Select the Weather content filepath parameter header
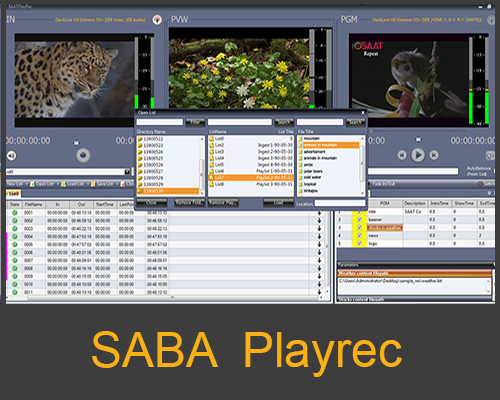Screen dimensions: 500x400 pos(414,273)
